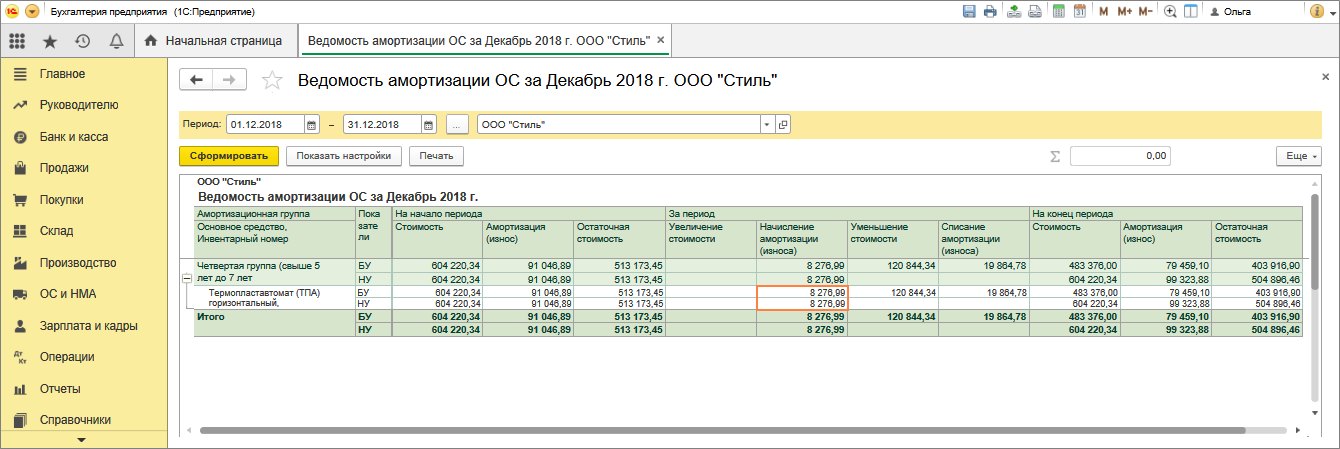This screenshot has height=449, width=1340.
Task: Click the Print icon in title bar
Action: [990, 11]
